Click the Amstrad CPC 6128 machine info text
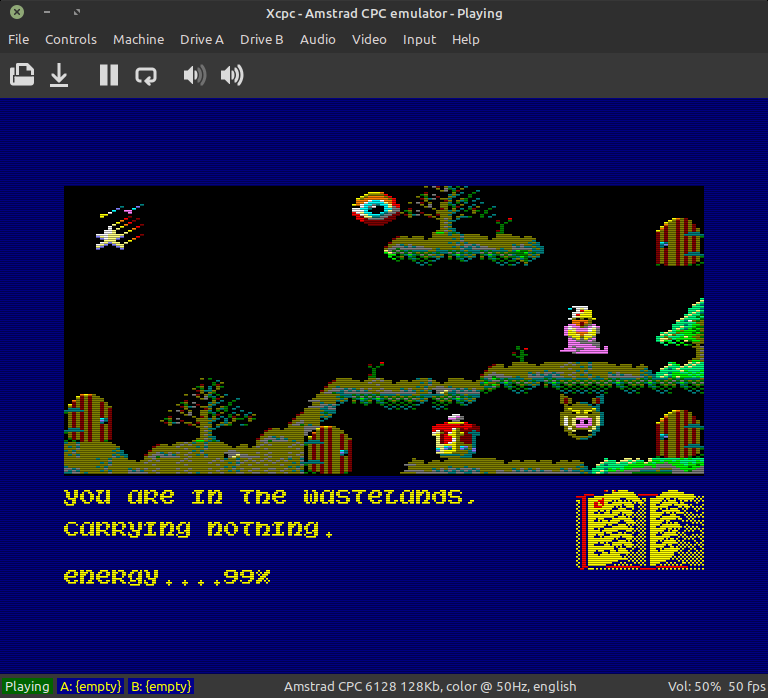768x698 pixels. [x=430, y=686]
